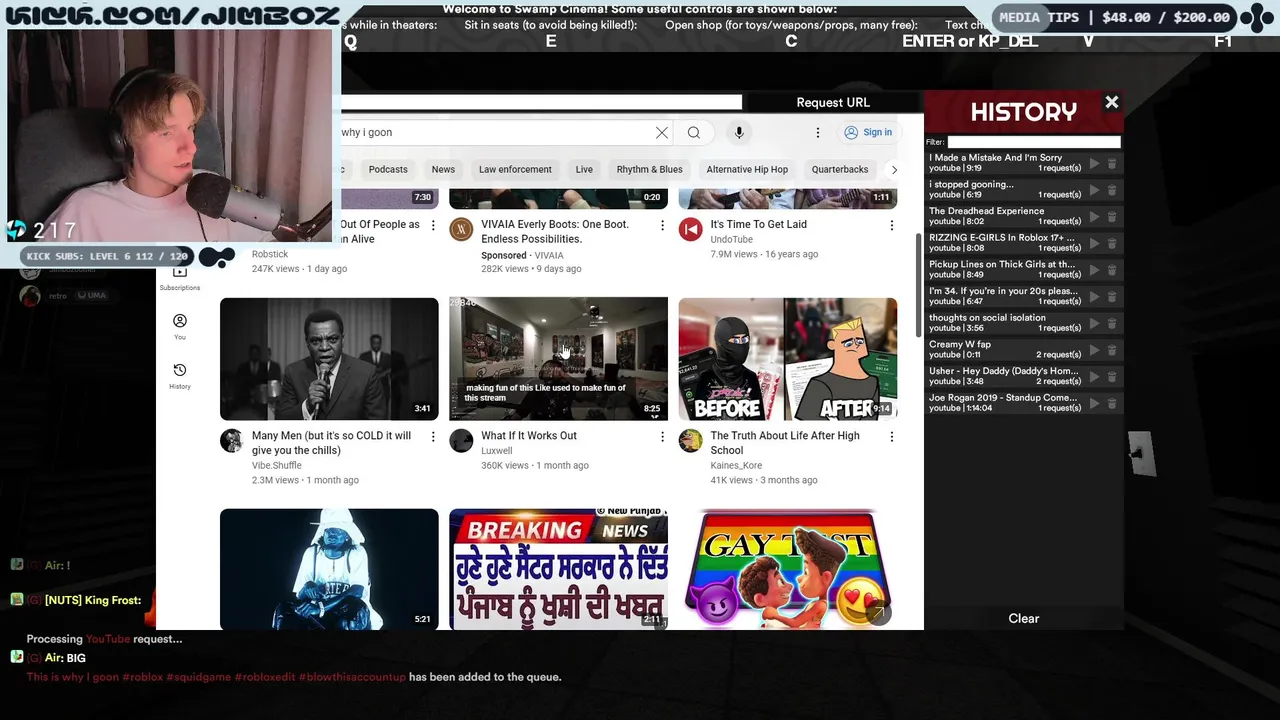Play 'Creamy W fap' history entry
1280x720 pixels.
coord(1094,350)
